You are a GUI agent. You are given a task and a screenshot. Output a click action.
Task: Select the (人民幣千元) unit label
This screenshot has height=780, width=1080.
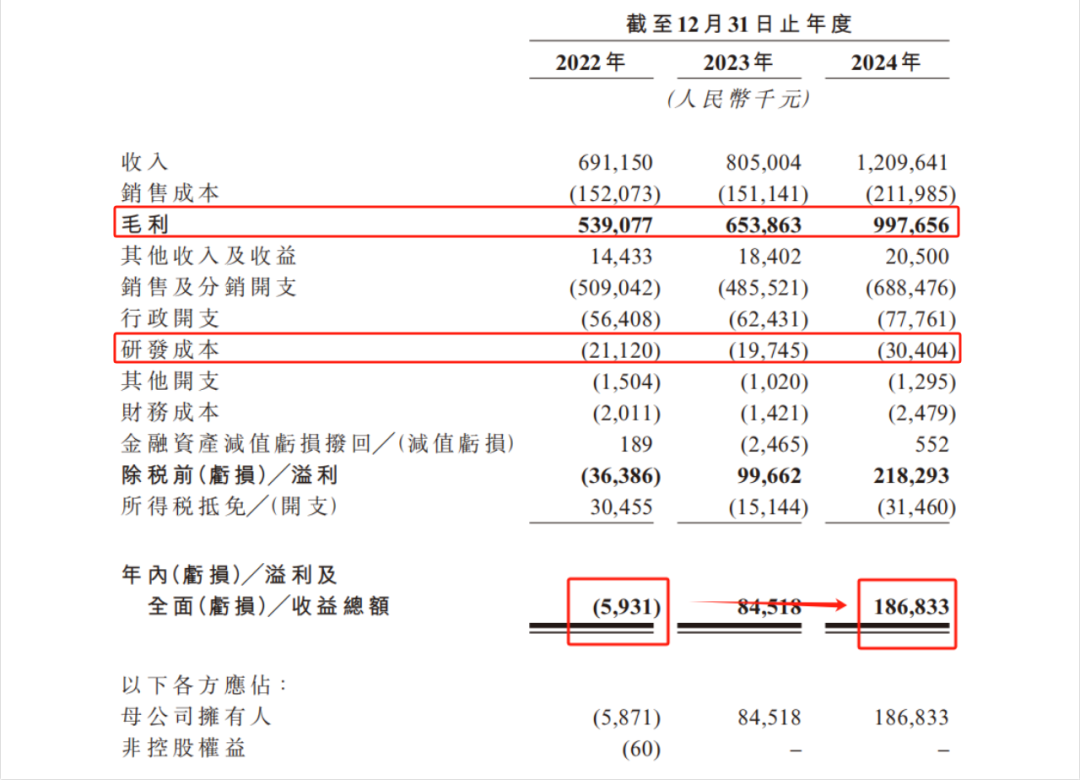tap(738, 99)
